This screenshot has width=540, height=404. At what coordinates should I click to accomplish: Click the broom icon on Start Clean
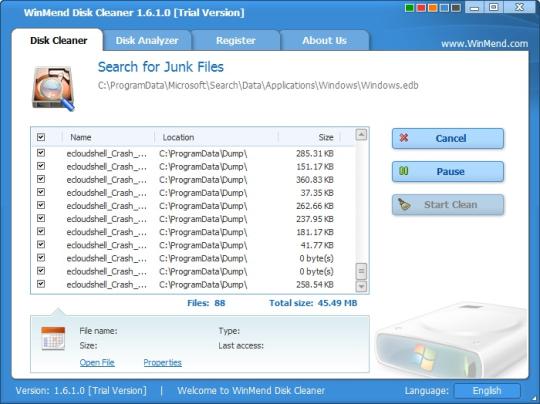click(404, 204)
